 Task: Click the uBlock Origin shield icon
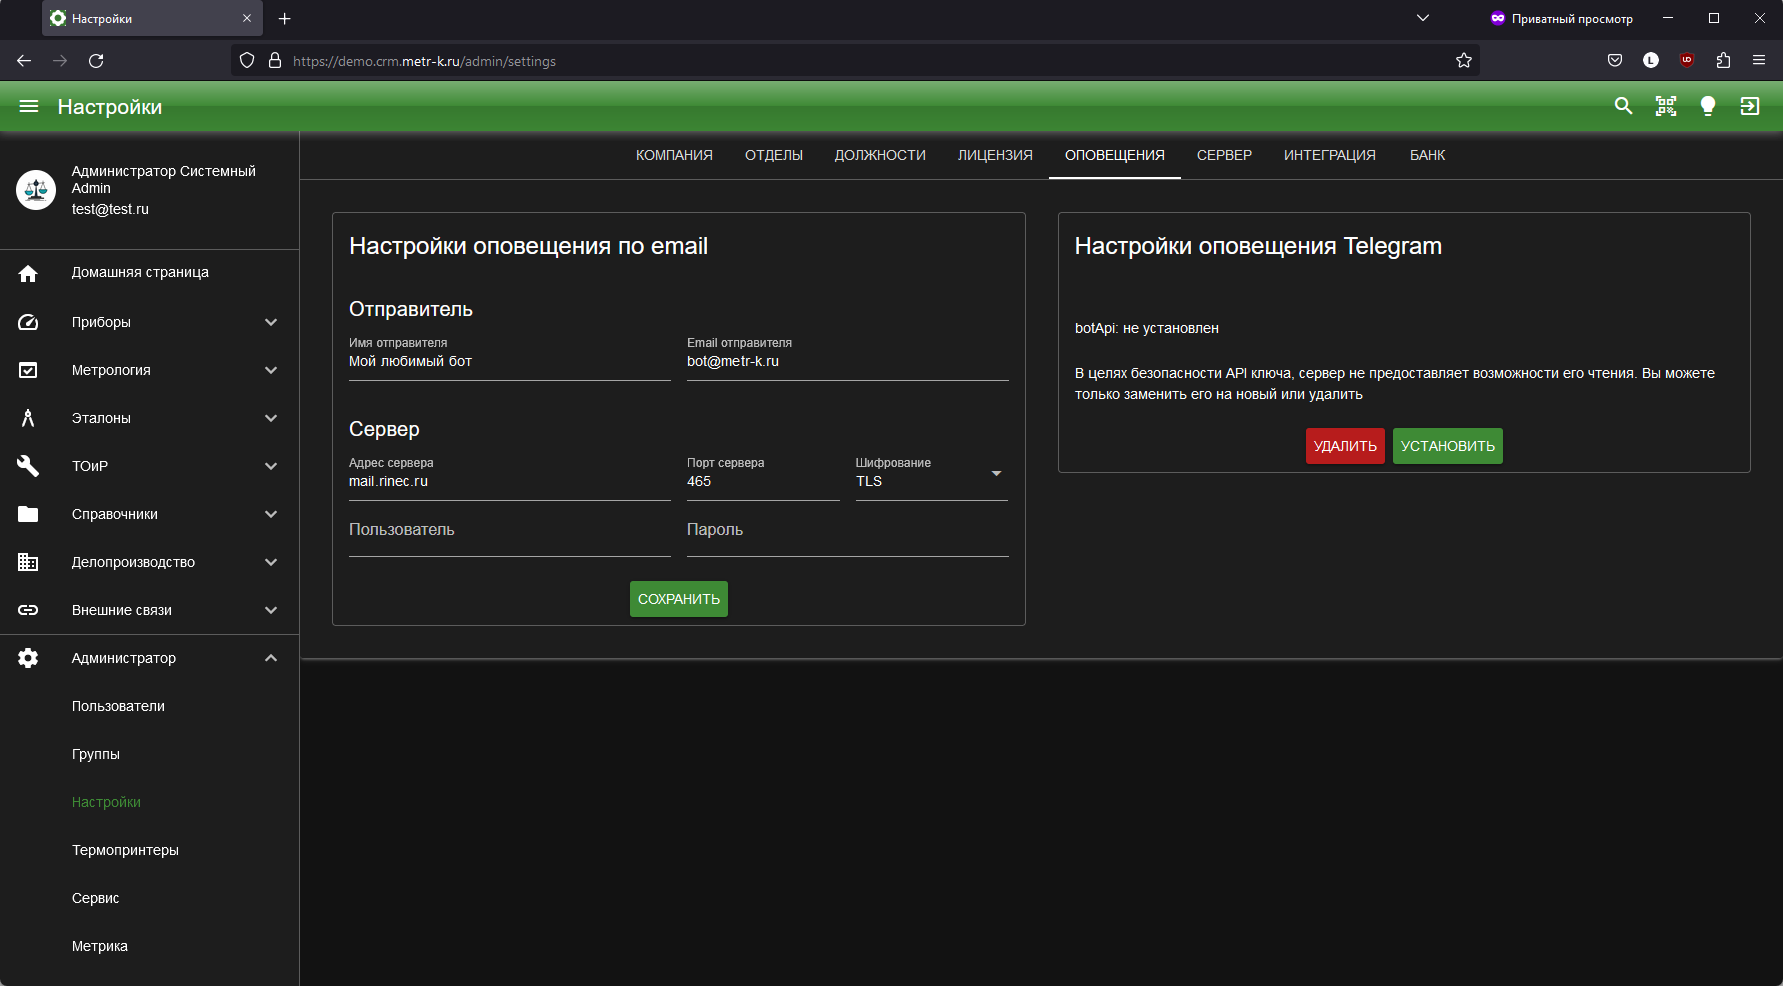(1687, 60)
